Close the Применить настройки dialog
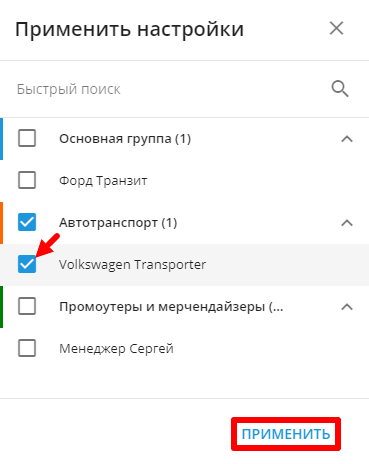 tap(336, 28)
